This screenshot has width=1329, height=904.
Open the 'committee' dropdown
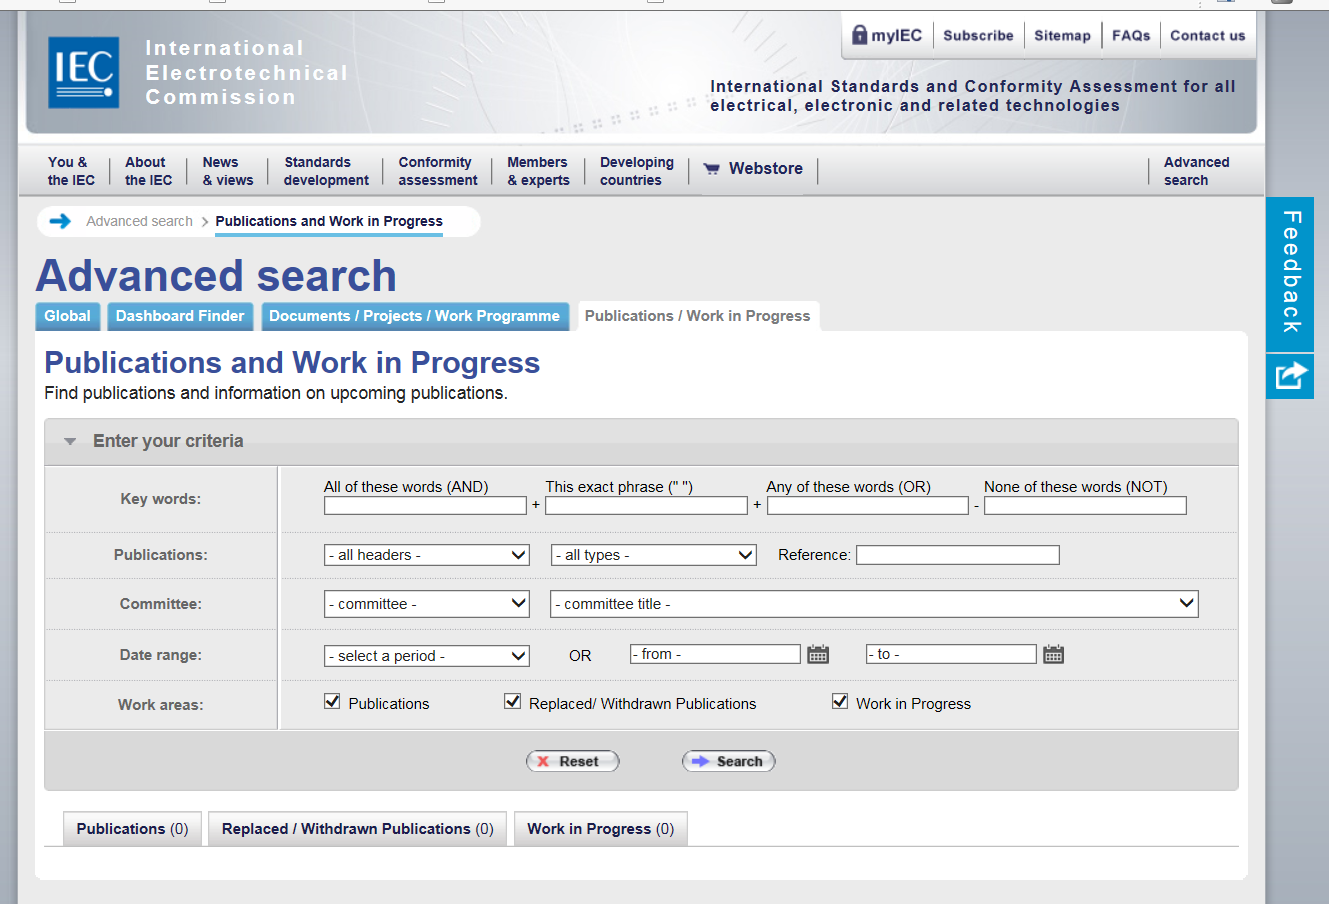pos(427,604)
